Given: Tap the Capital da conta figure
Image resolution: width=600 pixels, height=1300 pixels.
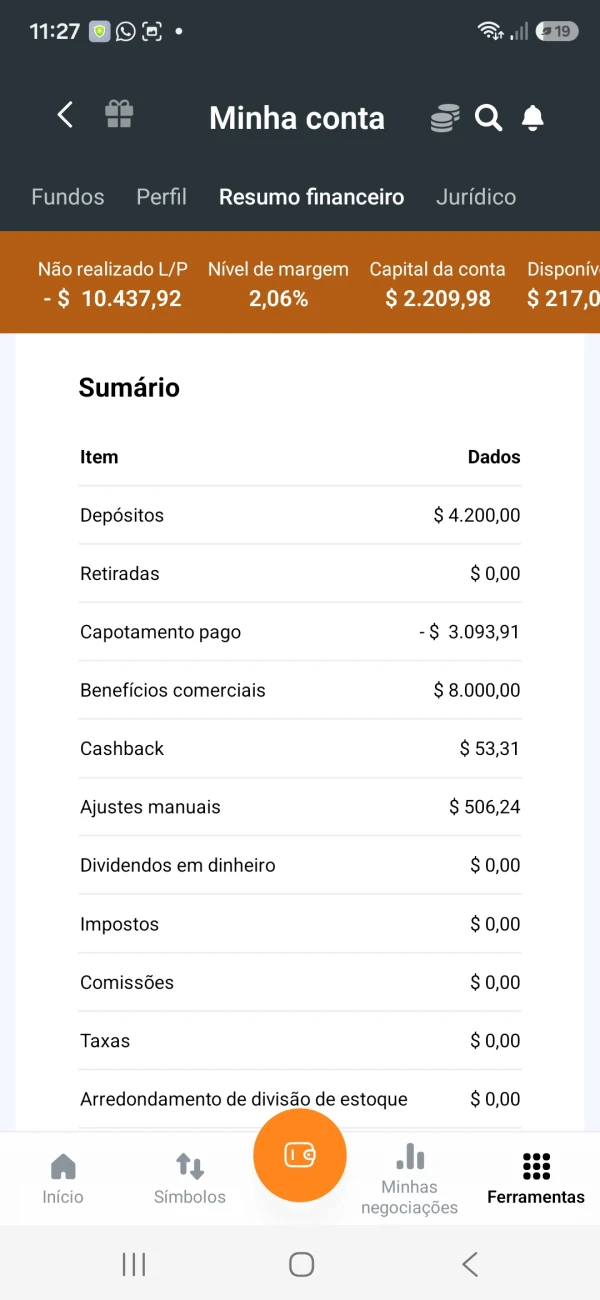Looking at the screenshot, I should pyautogui.click(x=438, y=298).
